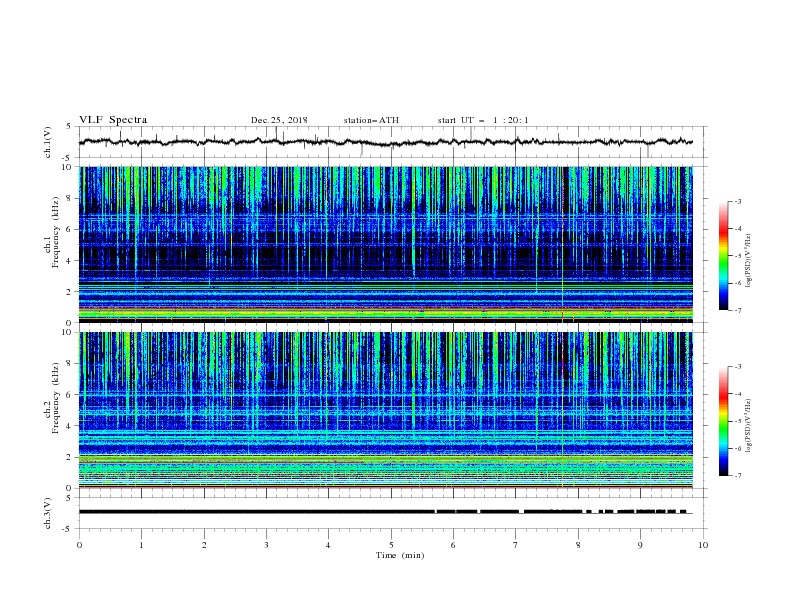Screen dimensions: 792x612
Task: Click the time axis tick label "5"
Action: click(x=391, y=545)
